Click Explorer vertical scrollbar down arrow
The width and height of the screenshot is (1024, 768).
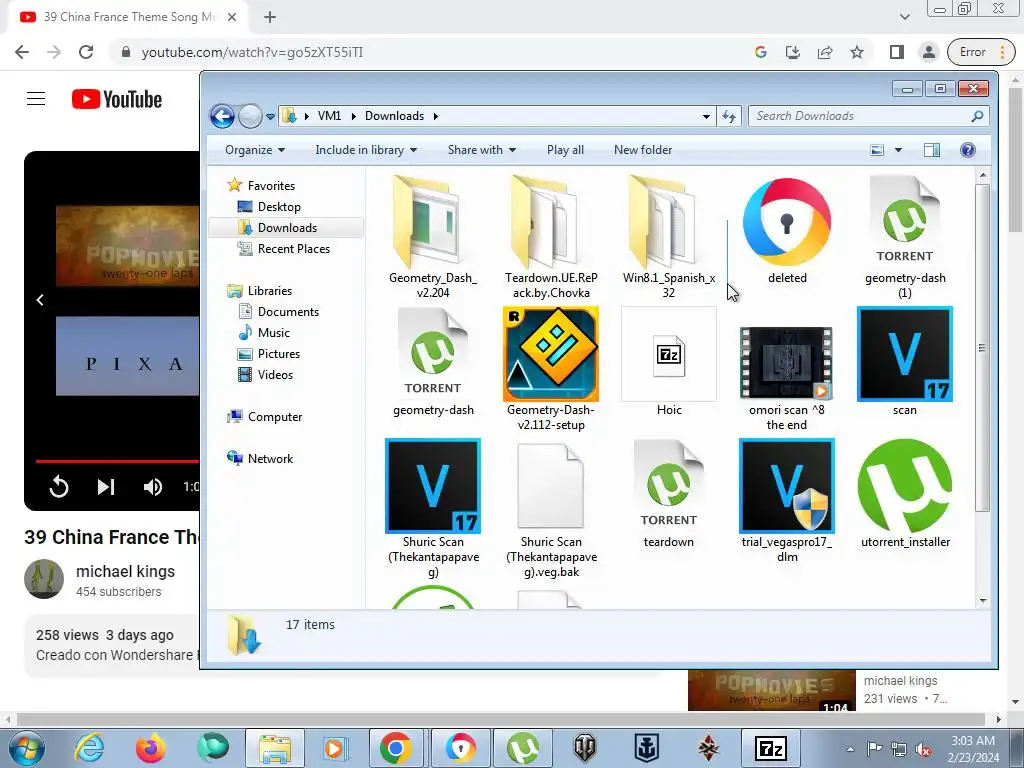click(x=983, y=601)
